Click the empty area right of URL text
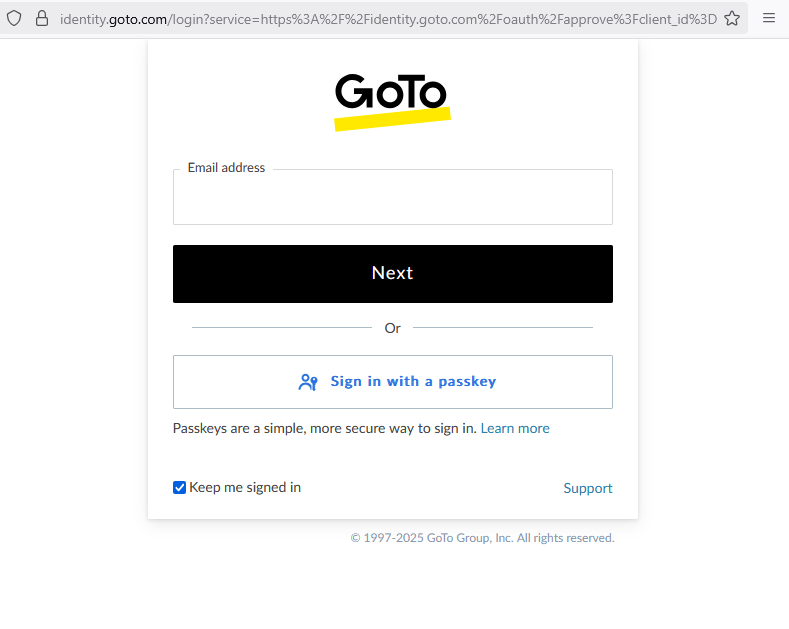 tap(719, 18)
